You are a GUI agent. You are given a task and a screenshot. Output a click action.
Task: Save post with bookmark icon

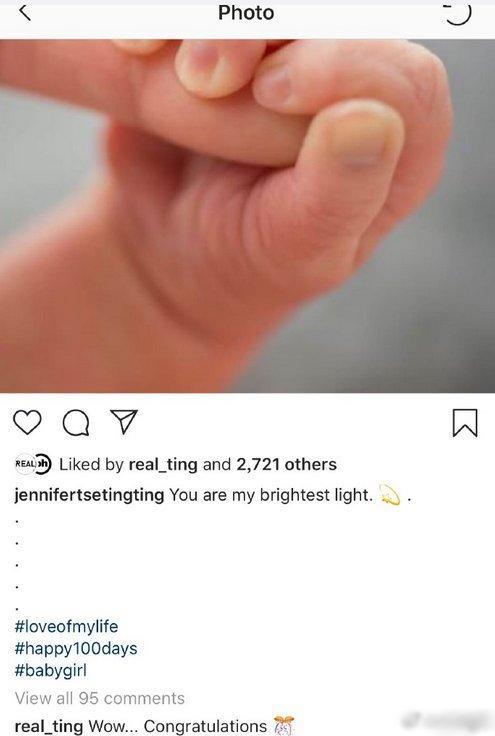(x=465, y=422)
